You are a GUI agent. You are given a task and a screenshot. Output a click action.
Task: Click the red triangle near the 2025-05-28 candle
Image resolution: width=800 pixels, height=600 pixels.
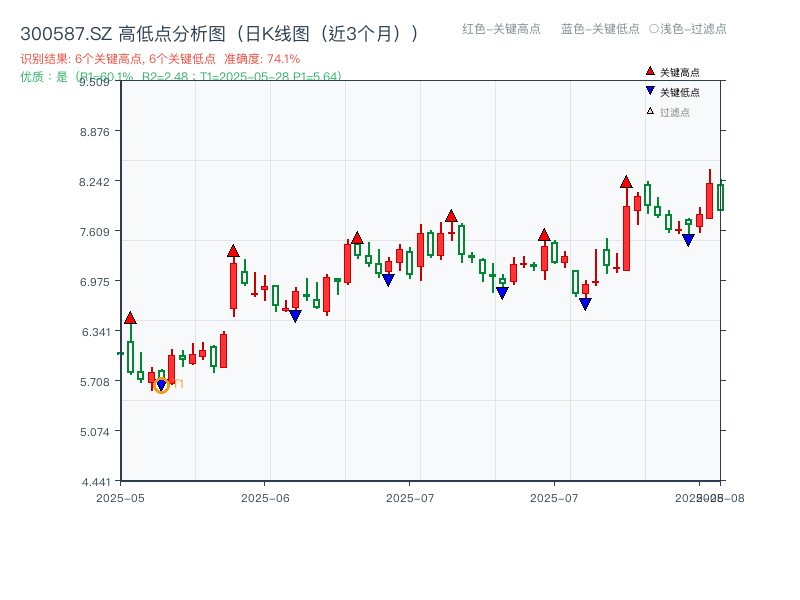click(x=234, y=252)
